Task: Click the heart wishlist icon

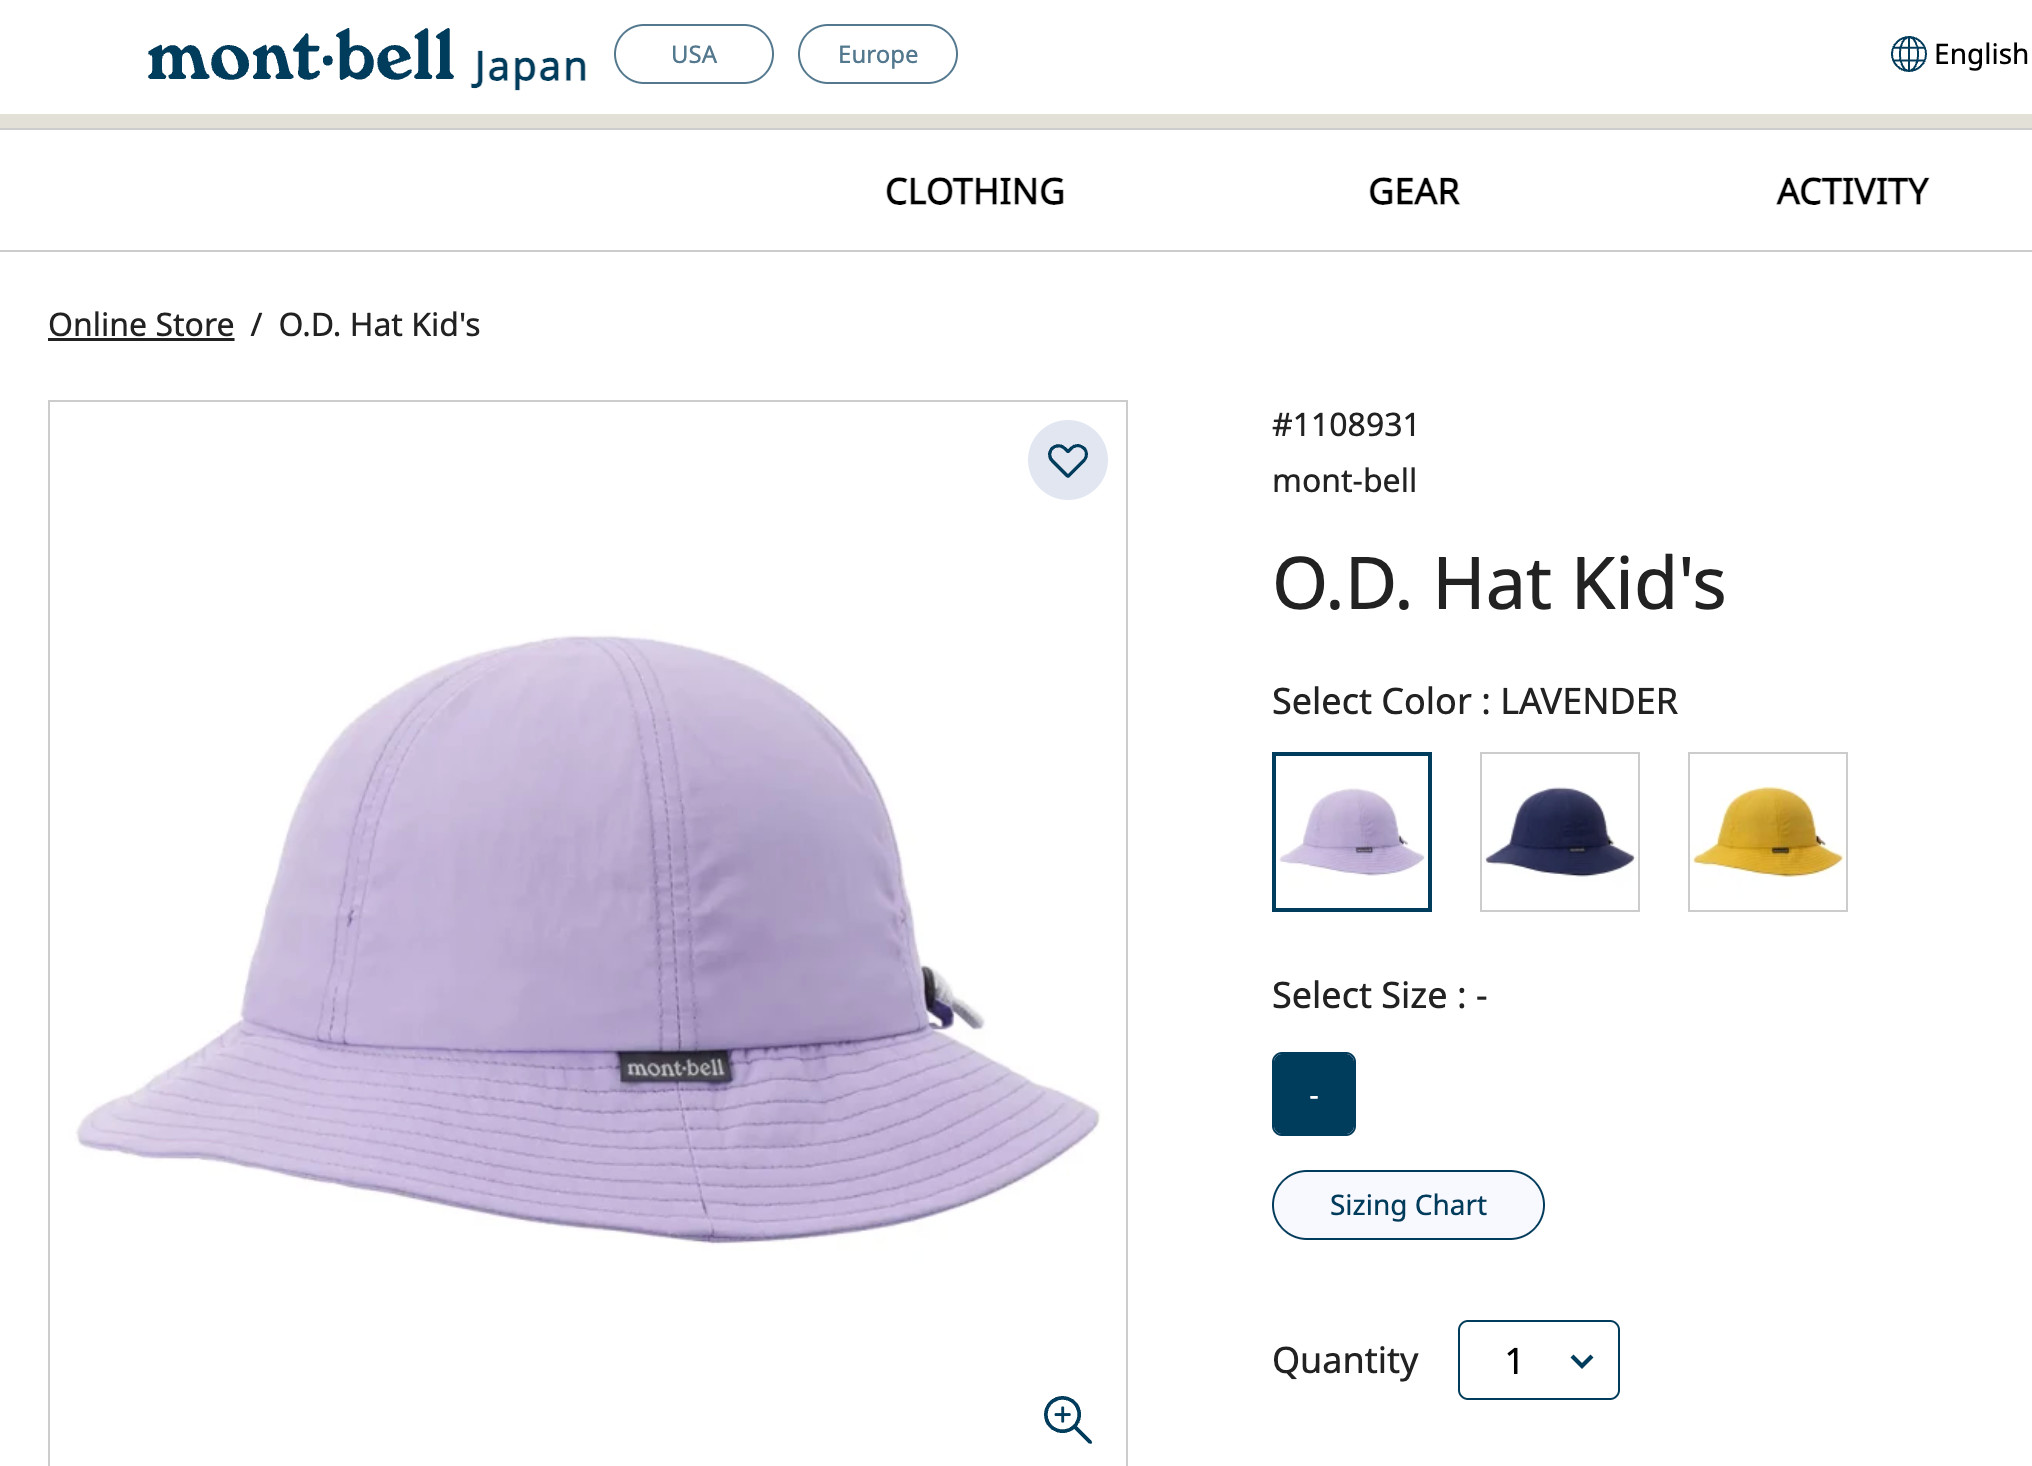Action: click(x=1067, y=460)
